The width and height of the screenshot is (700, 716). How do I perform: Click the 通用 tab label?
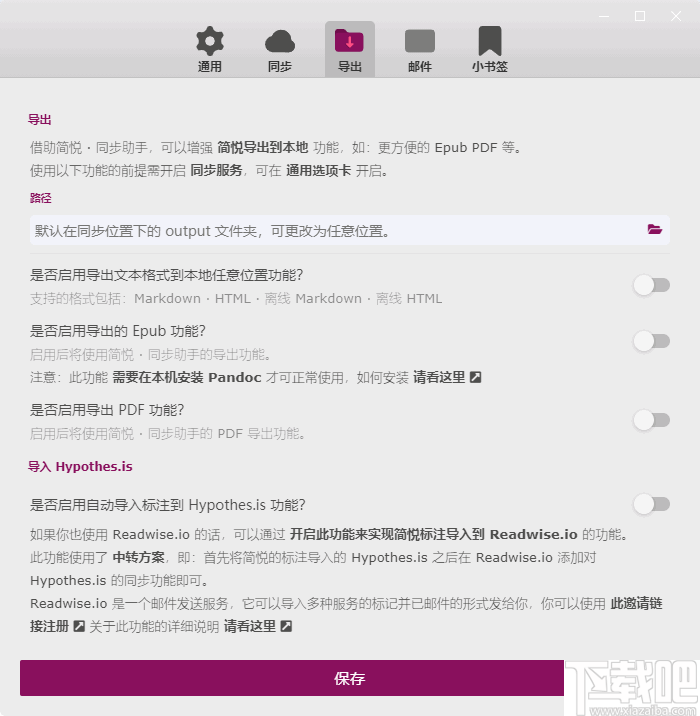point(210,67)
